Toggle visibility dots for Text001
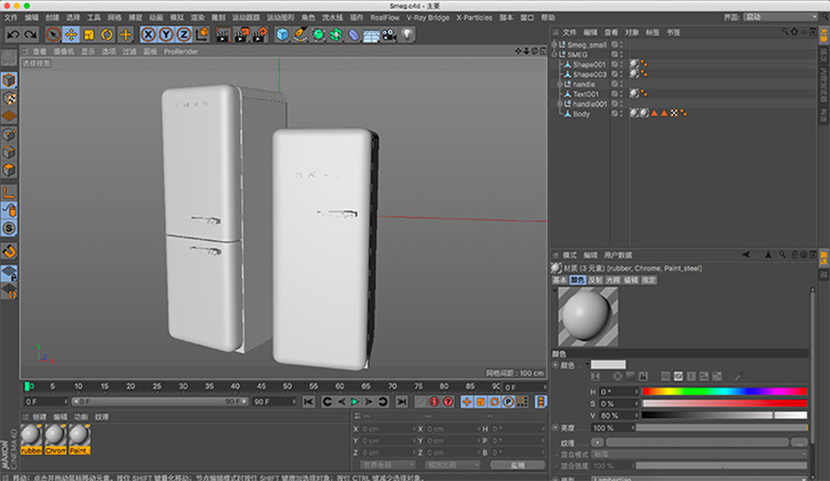830x481 pixels. click(621, 94)
